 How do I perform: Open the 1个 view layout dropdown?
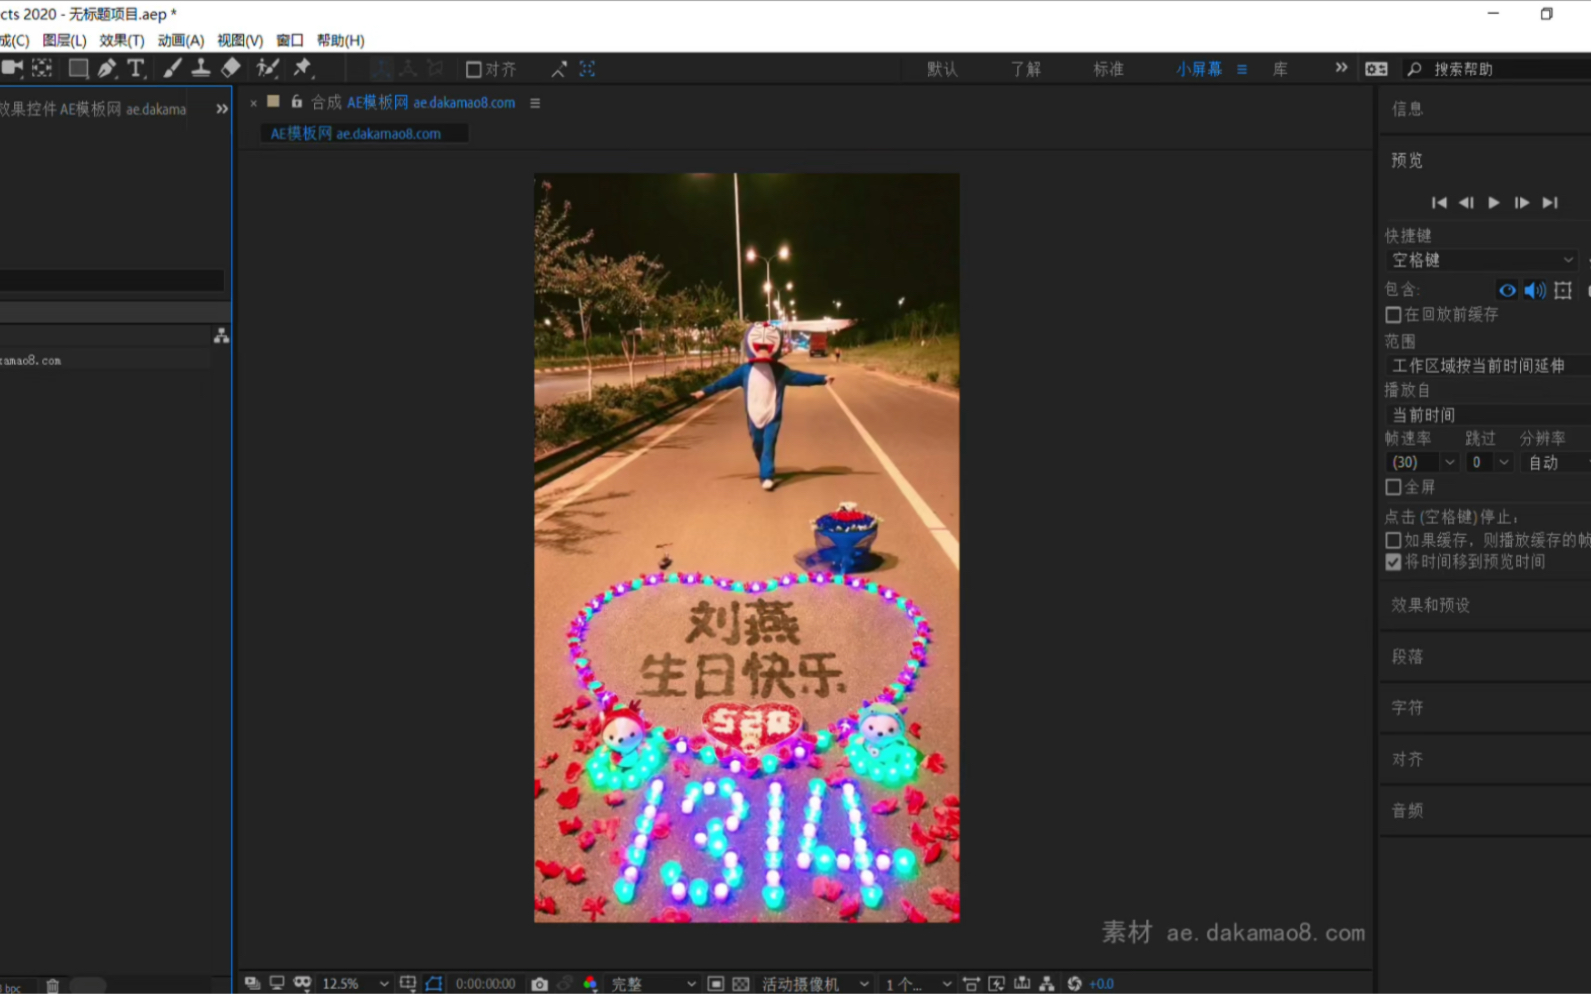click(917, 984)
